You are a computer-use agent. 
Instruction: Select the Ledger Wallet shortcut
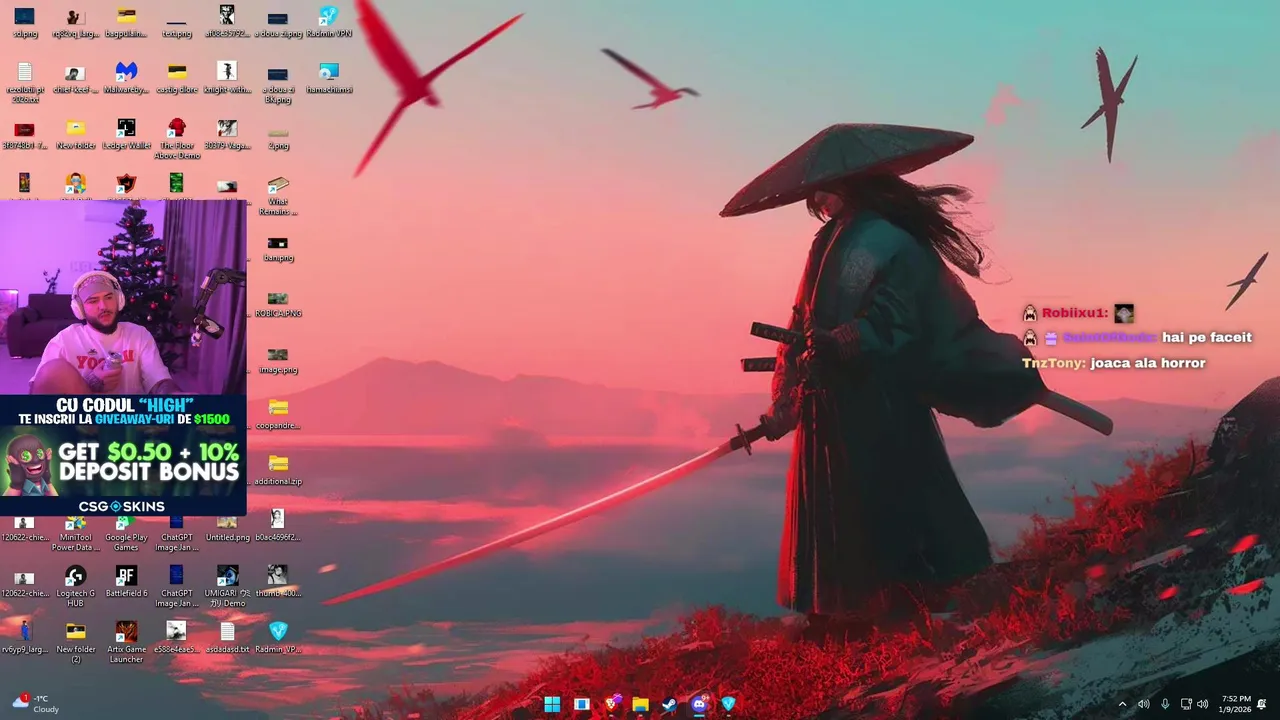[x=126, y=134]
